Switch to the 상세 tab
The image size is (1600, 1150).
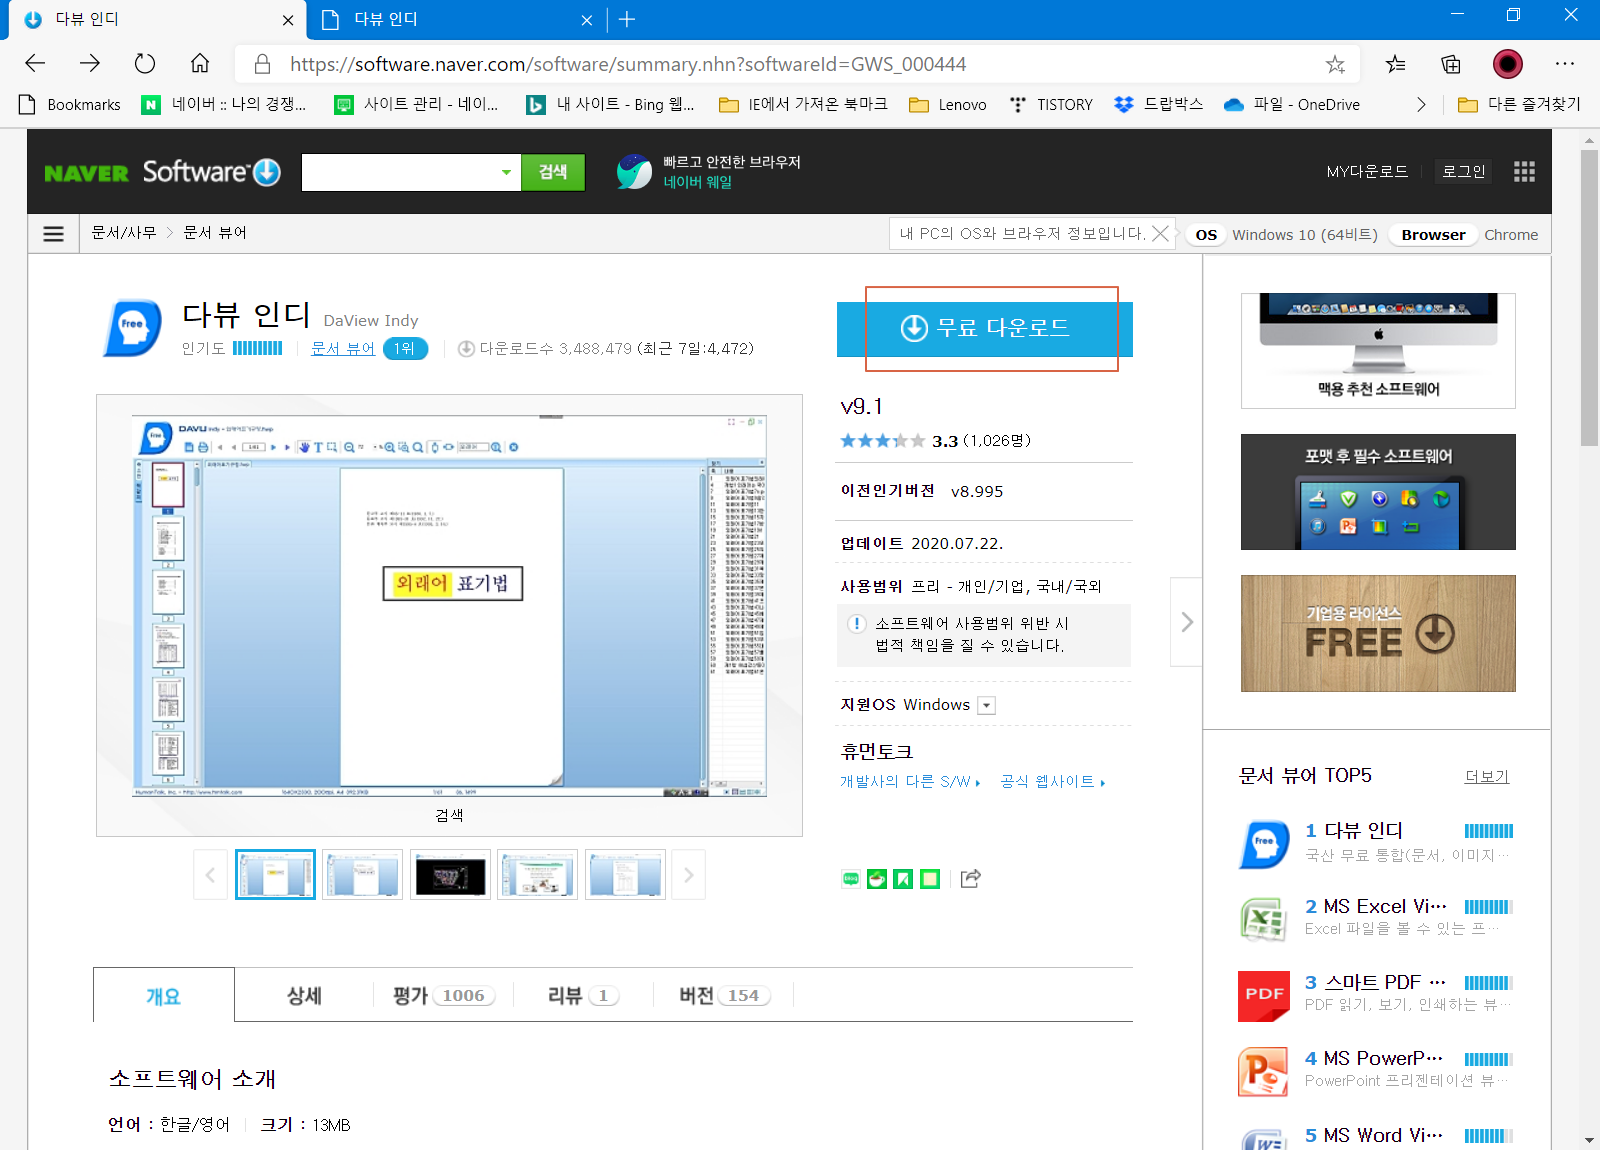click(304, 996)
